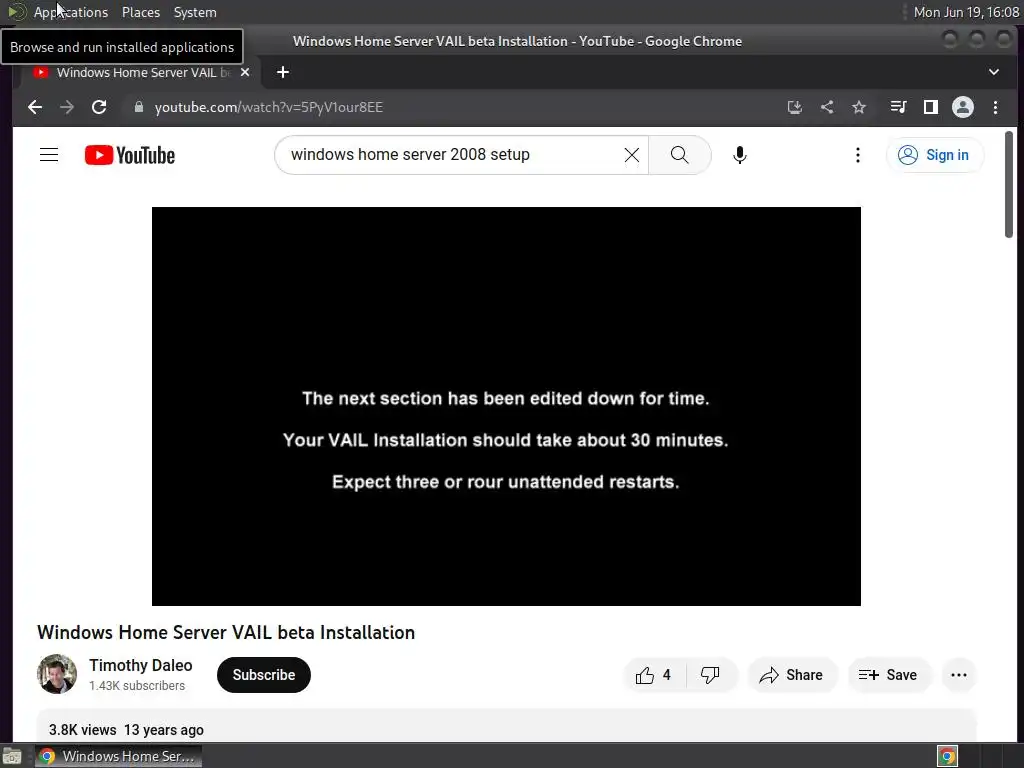Screen dimensions: 1024x768
Task: Click the Share button under the video
Action: click(x=792, y=675)
